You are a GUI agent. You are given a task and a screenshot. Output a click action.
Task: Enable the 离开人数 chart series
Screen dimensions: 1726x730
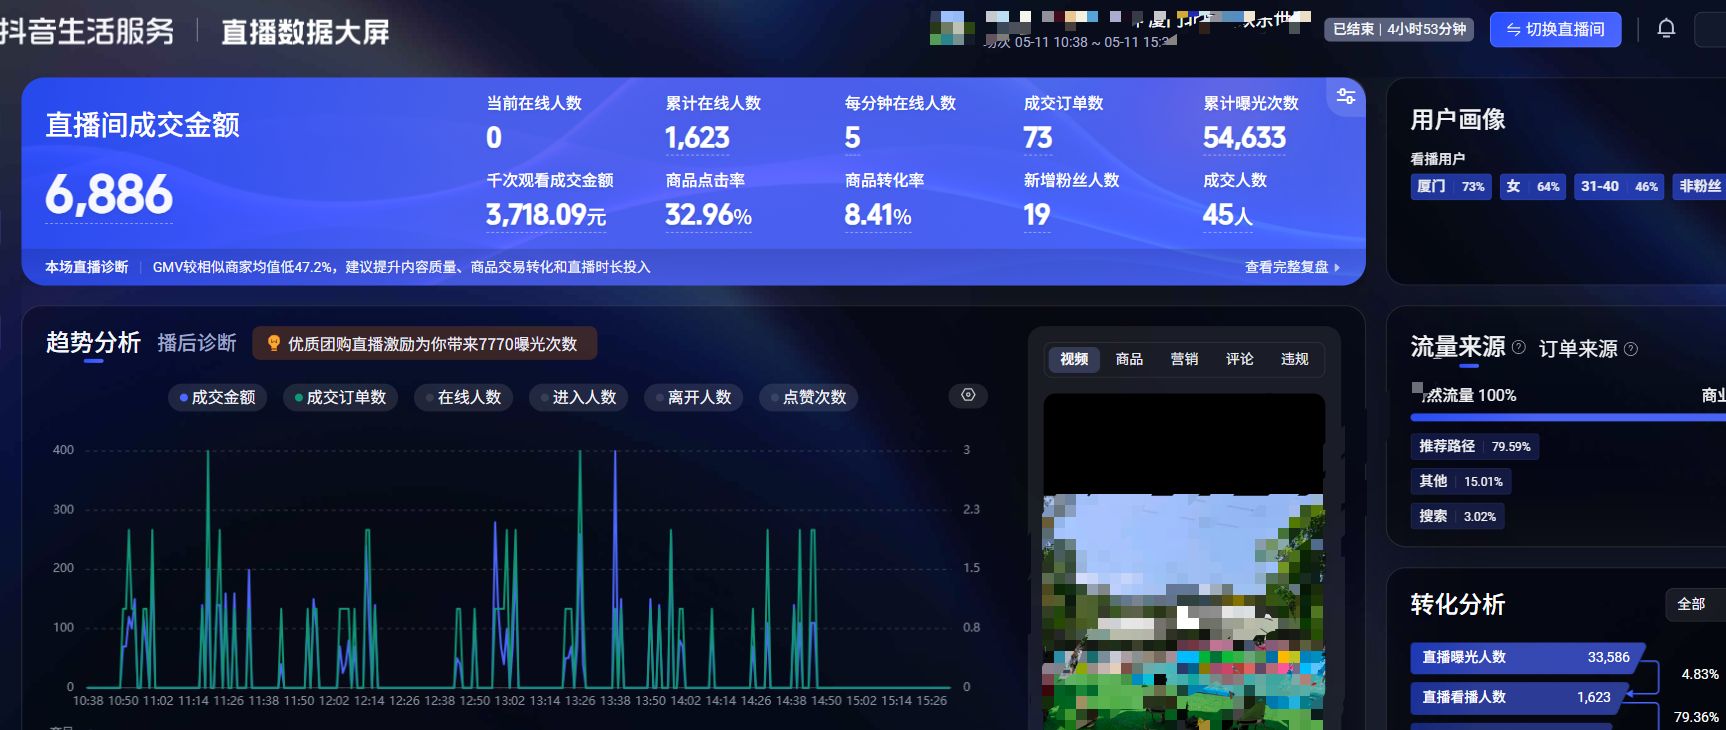tap(693, 397)
